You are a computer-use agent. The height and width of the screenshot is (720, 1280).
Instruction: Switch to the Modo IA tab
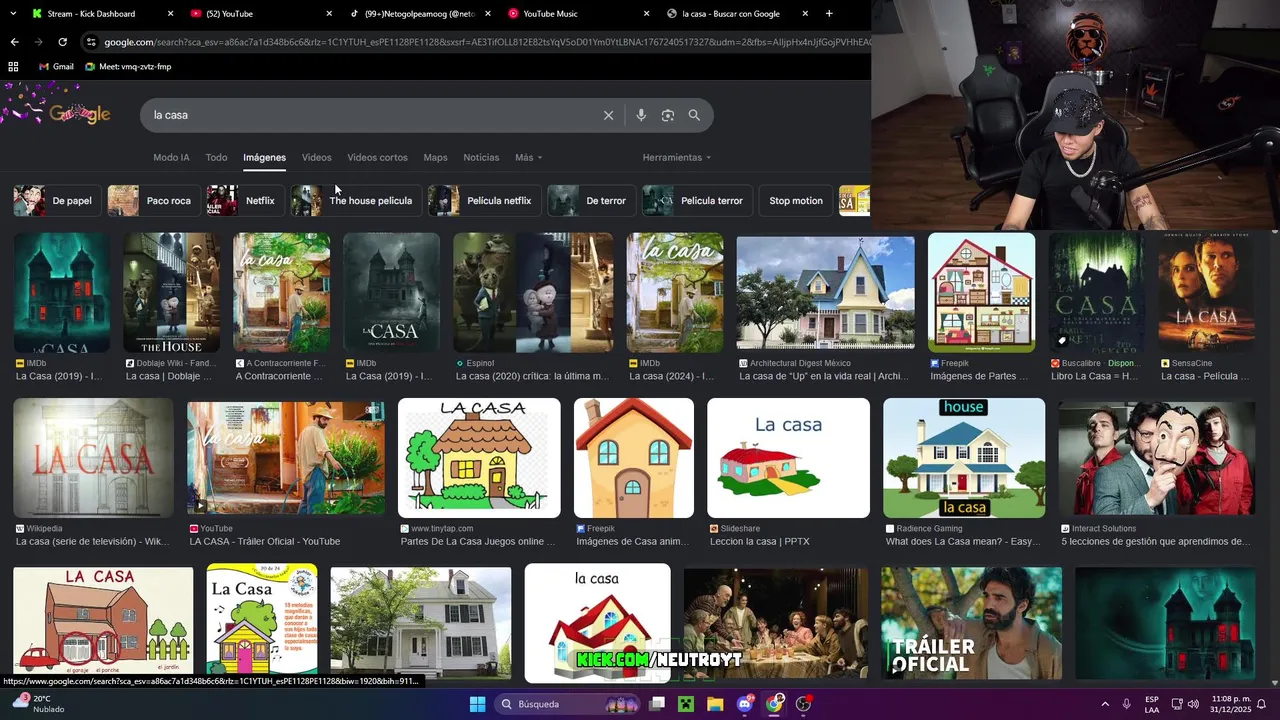(x=171, y=157)
